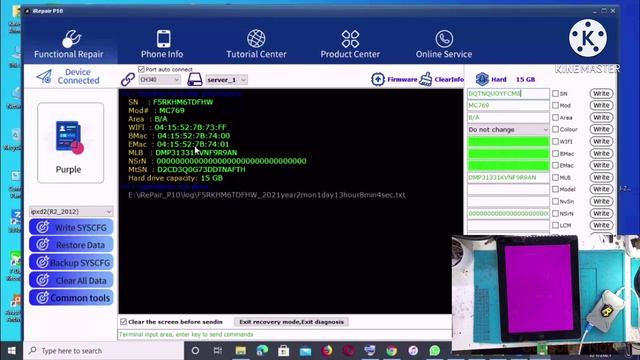Click the log file path line in terminal
The image size is (640, 360).
coord(267,195)
